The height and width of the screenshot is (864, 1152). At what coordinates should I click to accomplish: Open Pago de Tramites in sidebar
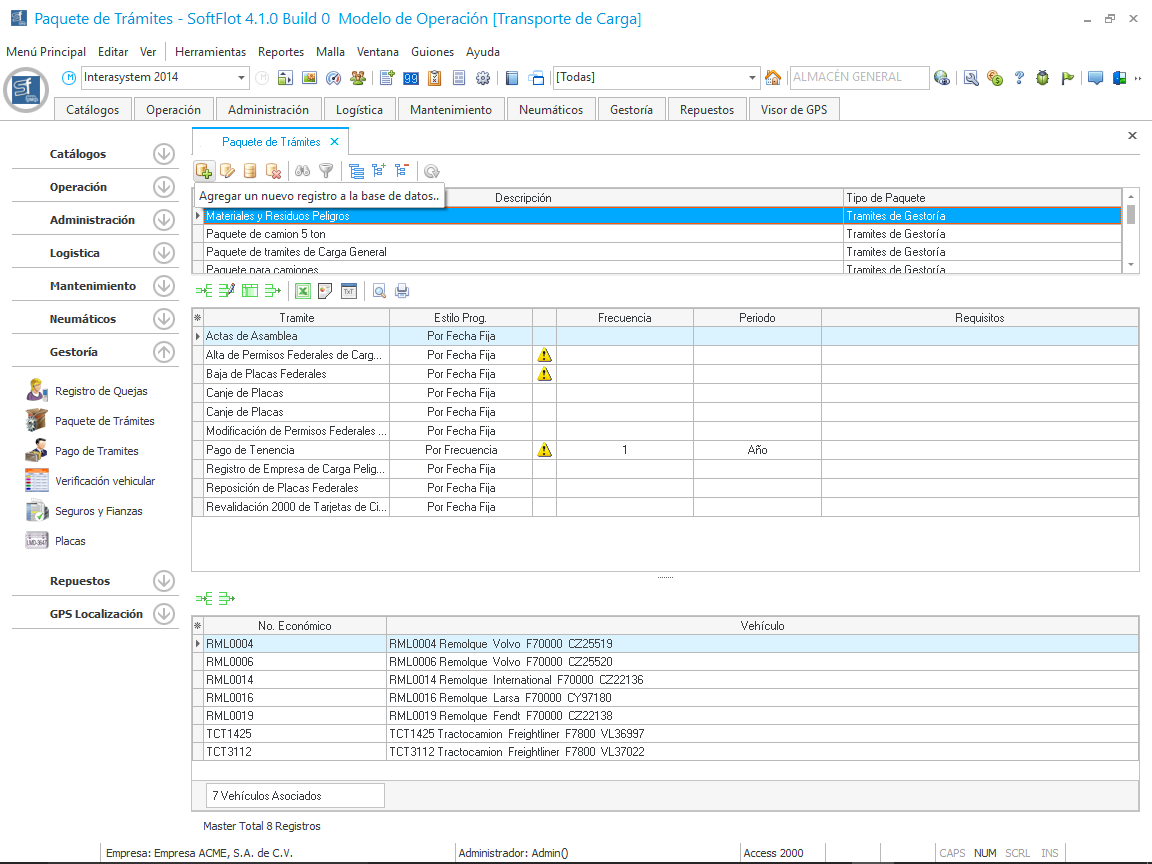coord(96,451)
